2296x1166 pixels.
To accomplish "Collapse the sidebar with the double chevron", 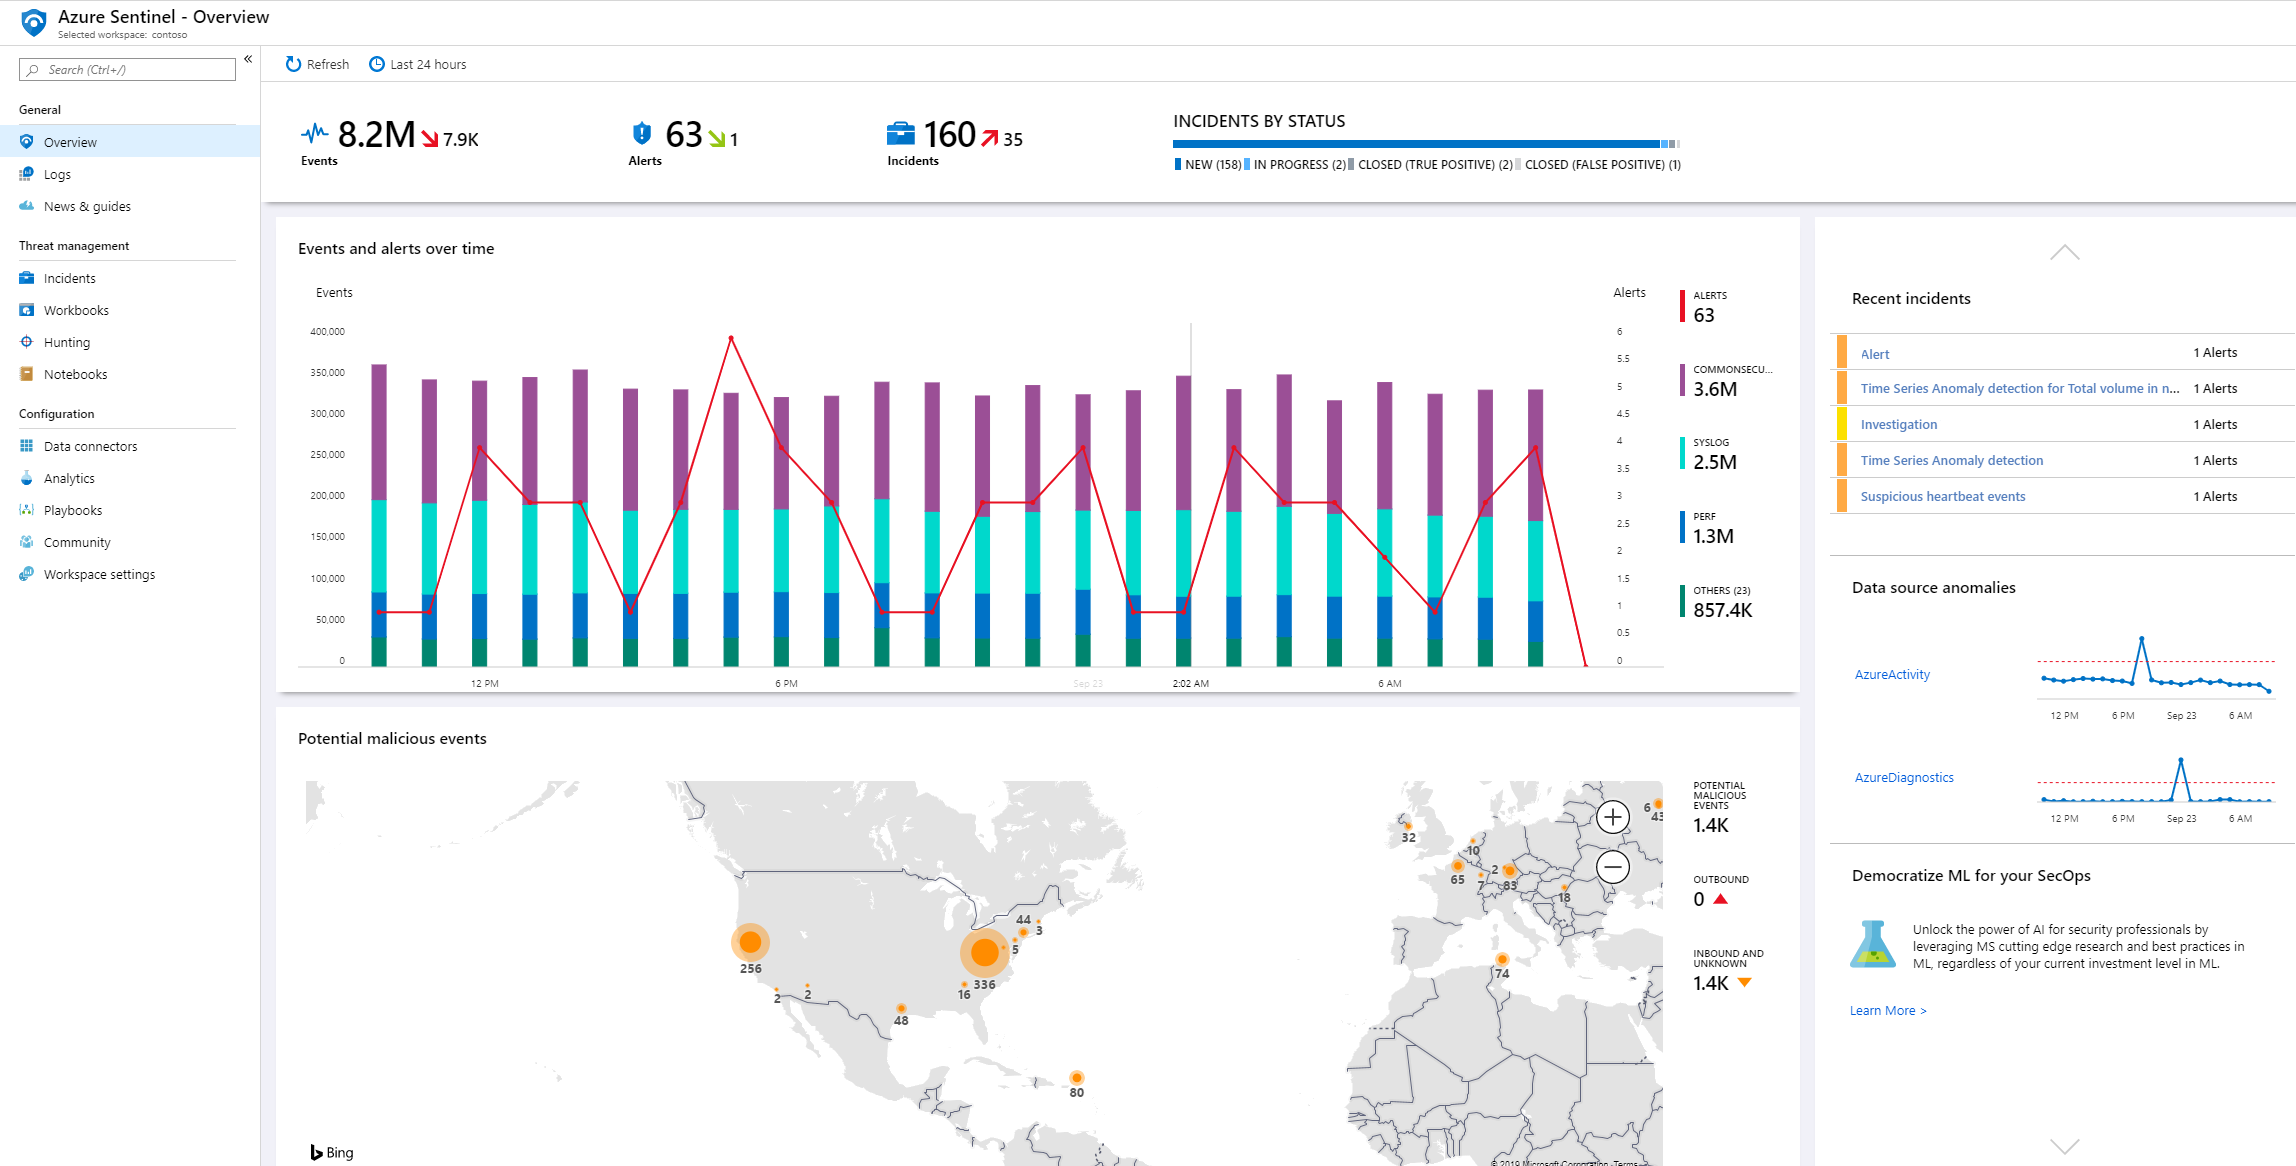I will click(x=248, y=59).
